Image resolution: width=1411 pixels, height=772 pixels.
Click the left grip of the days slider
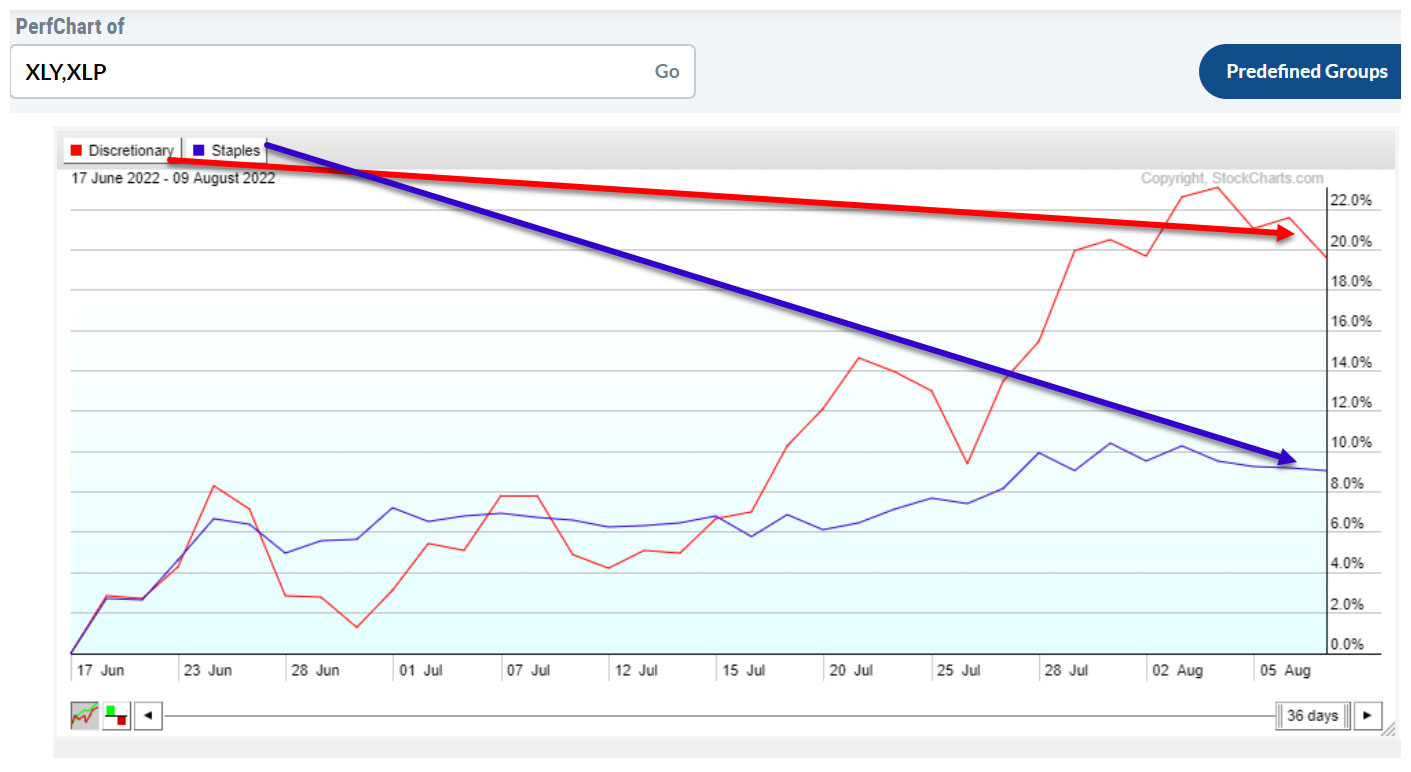coord(1280,716)
